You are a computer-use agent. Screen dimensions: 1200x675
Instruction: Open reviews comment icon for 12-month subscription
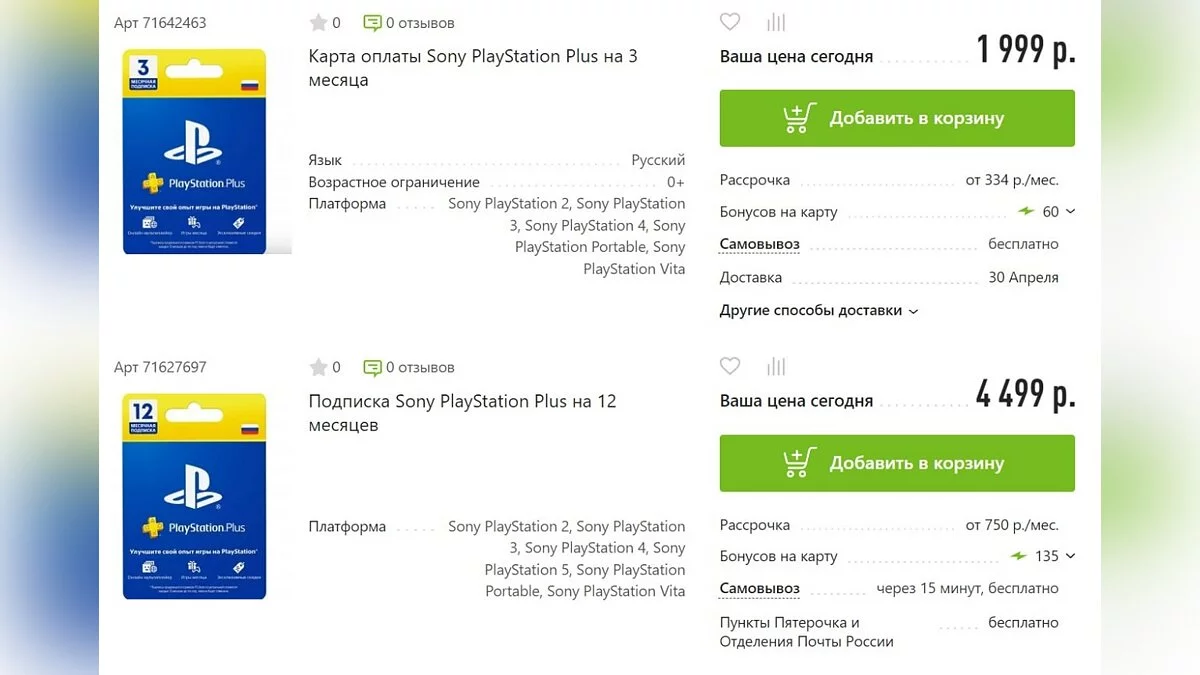pos(372,367)
